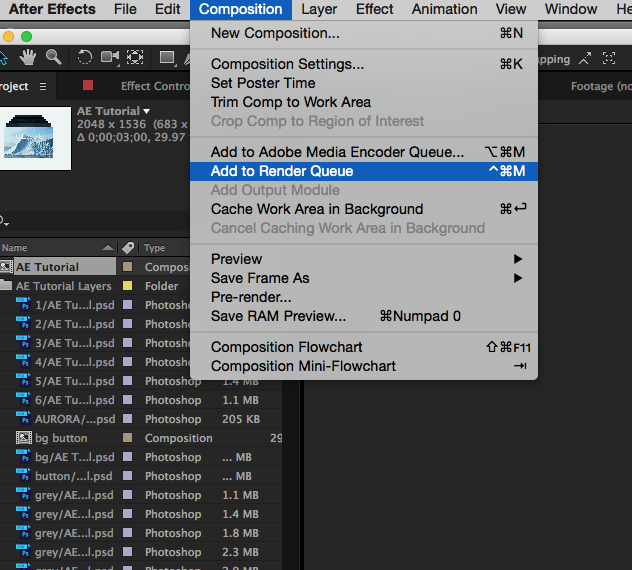Click the AE Tutorial Layers folder icon
Viewport: 632px width, 570px height.
(x=6, y=285)
